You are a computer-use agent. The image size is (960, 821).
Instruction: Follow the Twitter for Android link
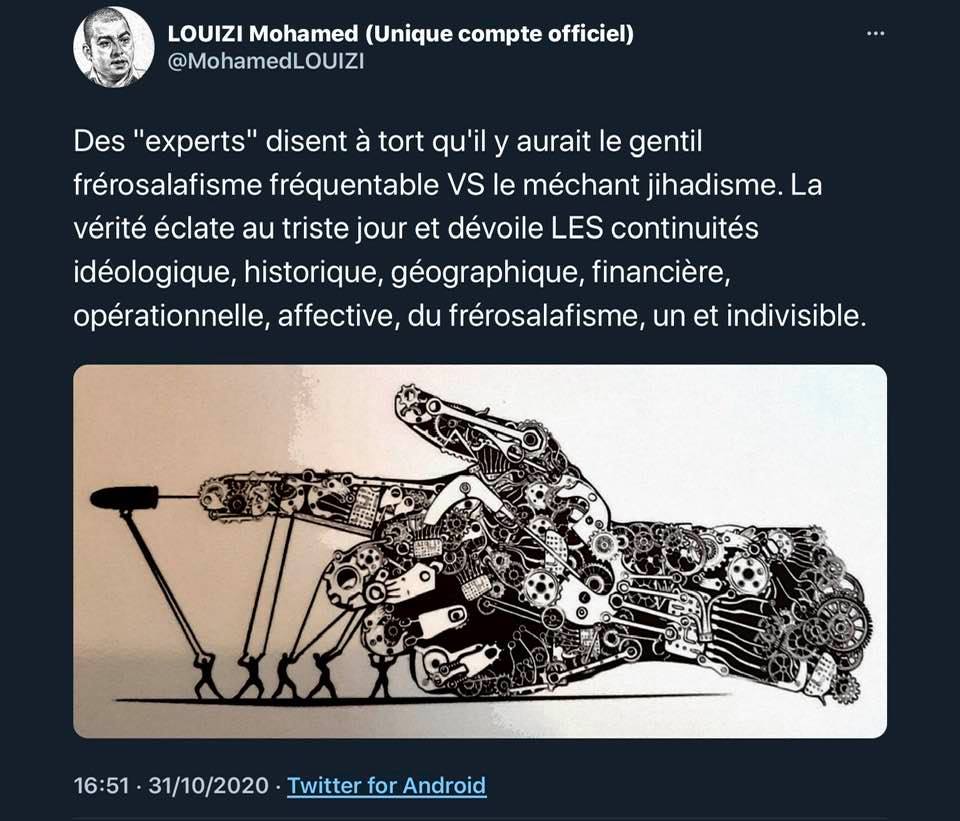pos(386,785)
